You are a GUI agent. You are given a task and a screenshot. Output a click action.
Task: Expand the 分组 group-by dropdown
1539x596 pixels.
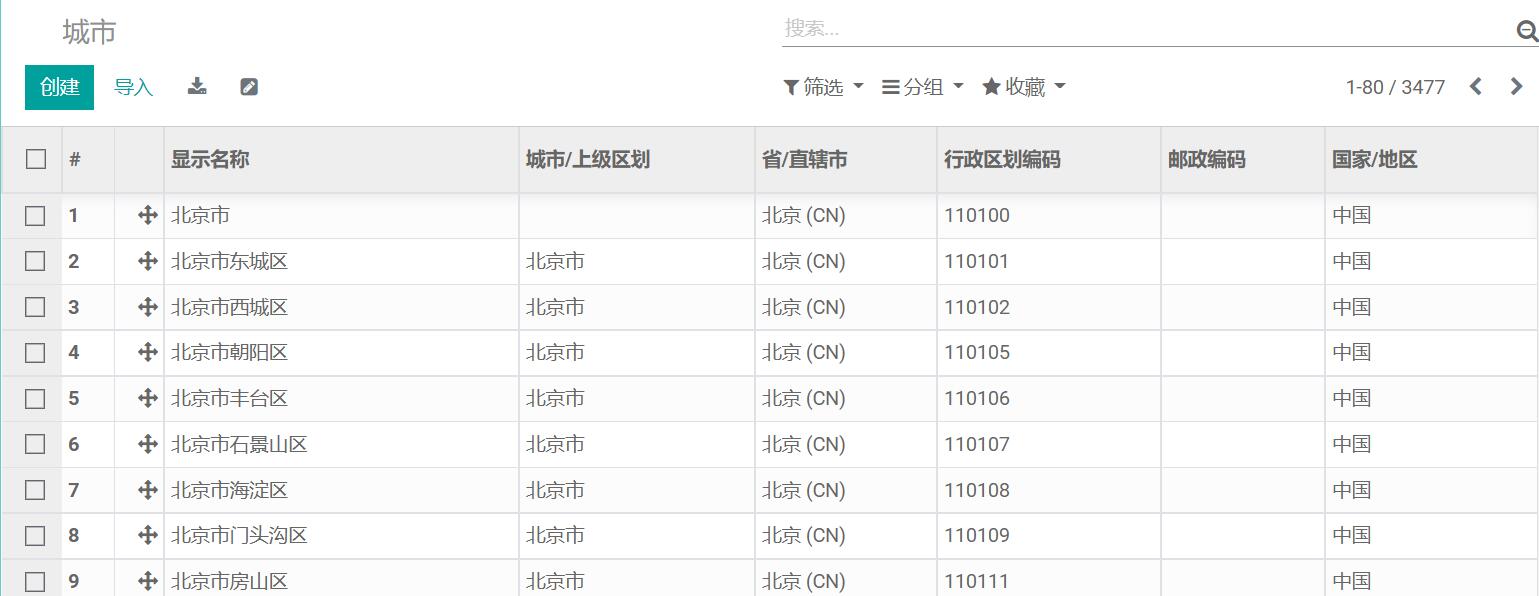pyautogui.click(x=923, y=87)
